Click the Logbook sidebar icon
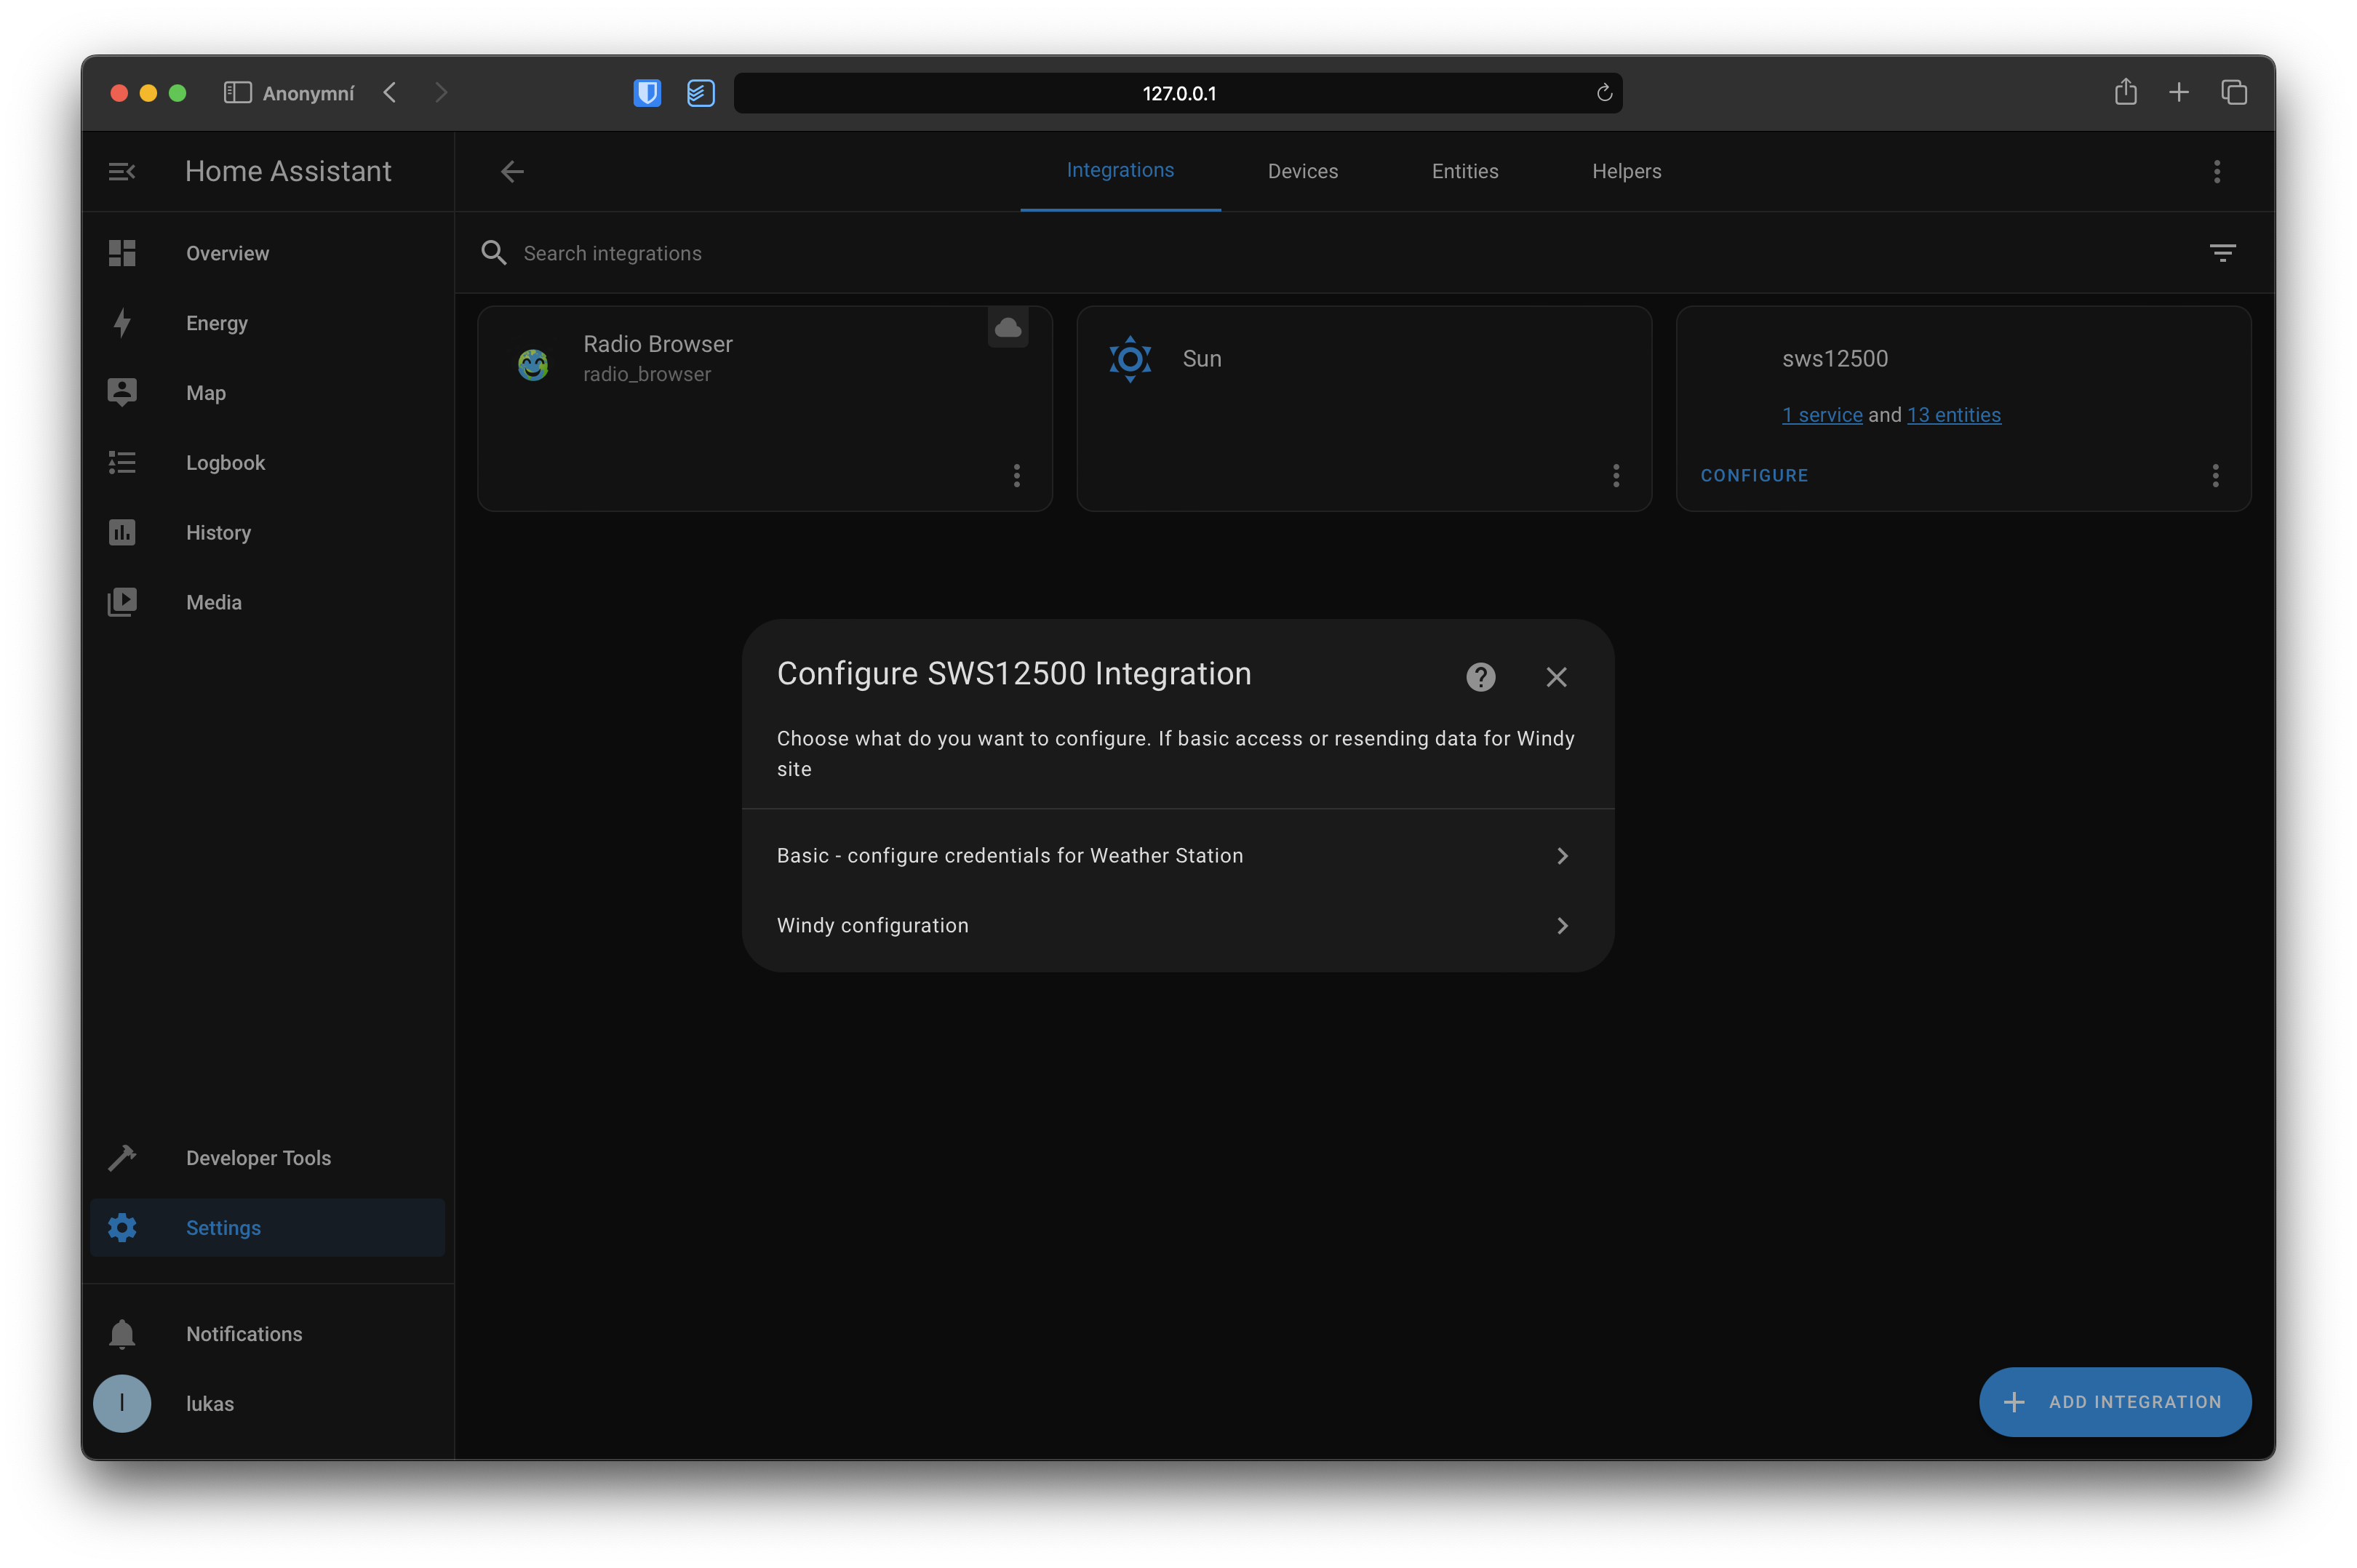The height and width of the screenshot is (1568, 2357). (x=121, y=462)
